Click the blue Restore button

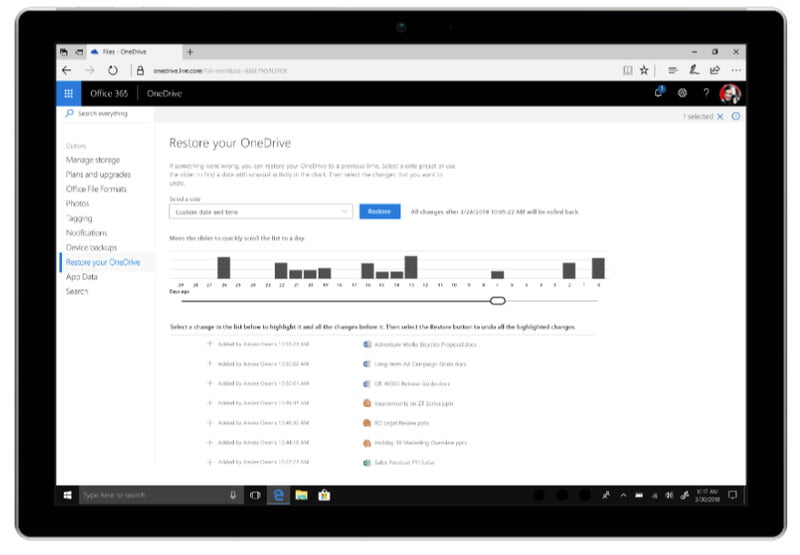click(x=379, y=212)
